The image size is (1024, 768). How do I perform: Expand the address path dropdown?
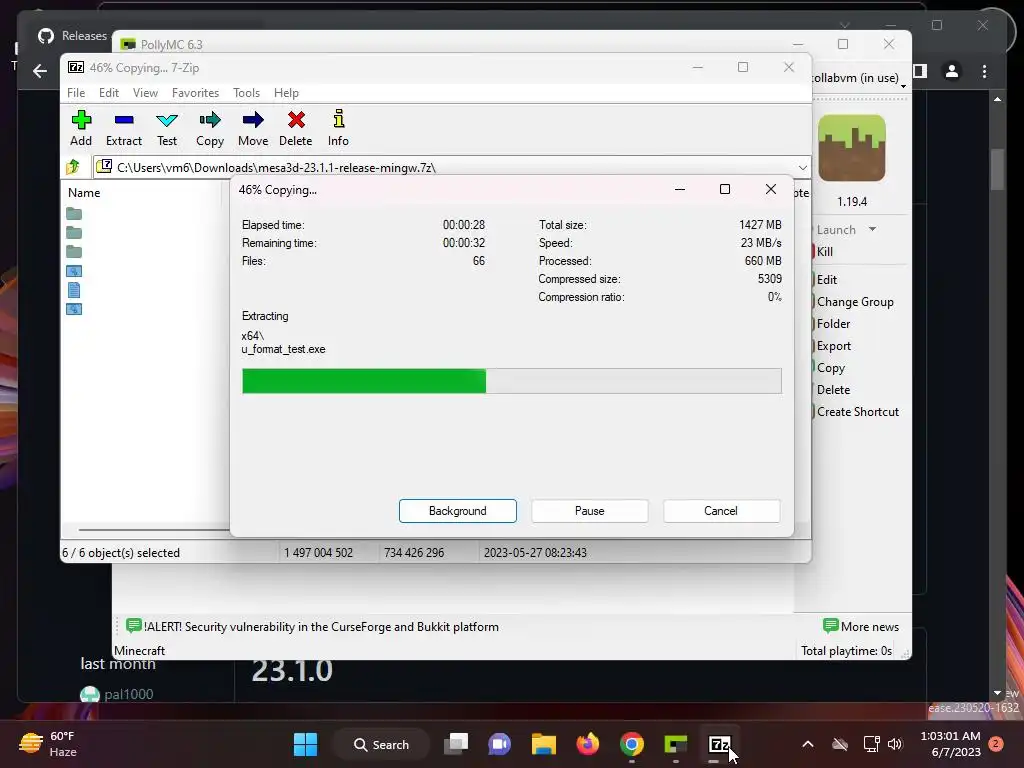(x=803, y=167)
